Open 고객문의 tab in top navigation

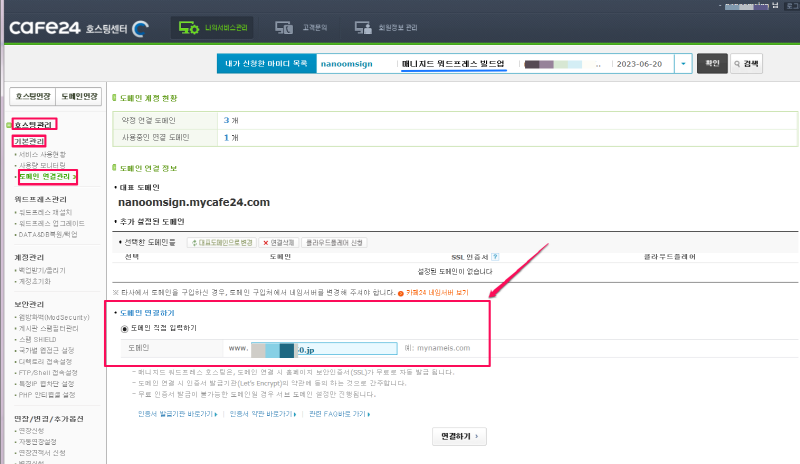click(x=305, y=28)
